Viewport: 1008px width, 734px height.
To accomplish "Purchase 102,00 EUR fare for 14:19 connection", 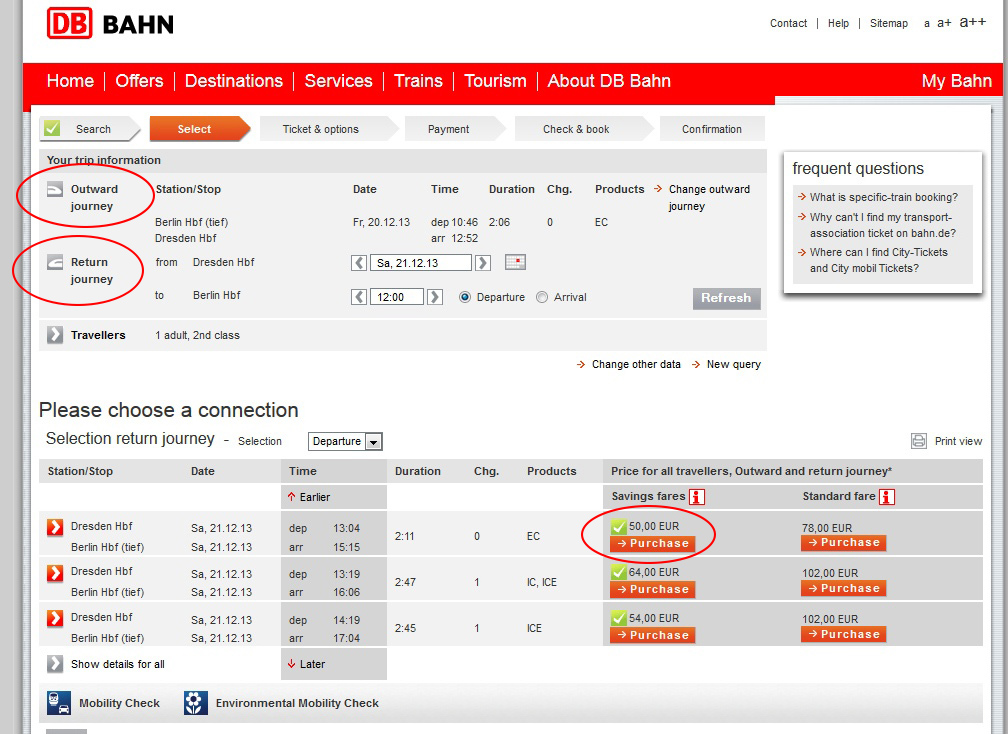I will 843,634.
